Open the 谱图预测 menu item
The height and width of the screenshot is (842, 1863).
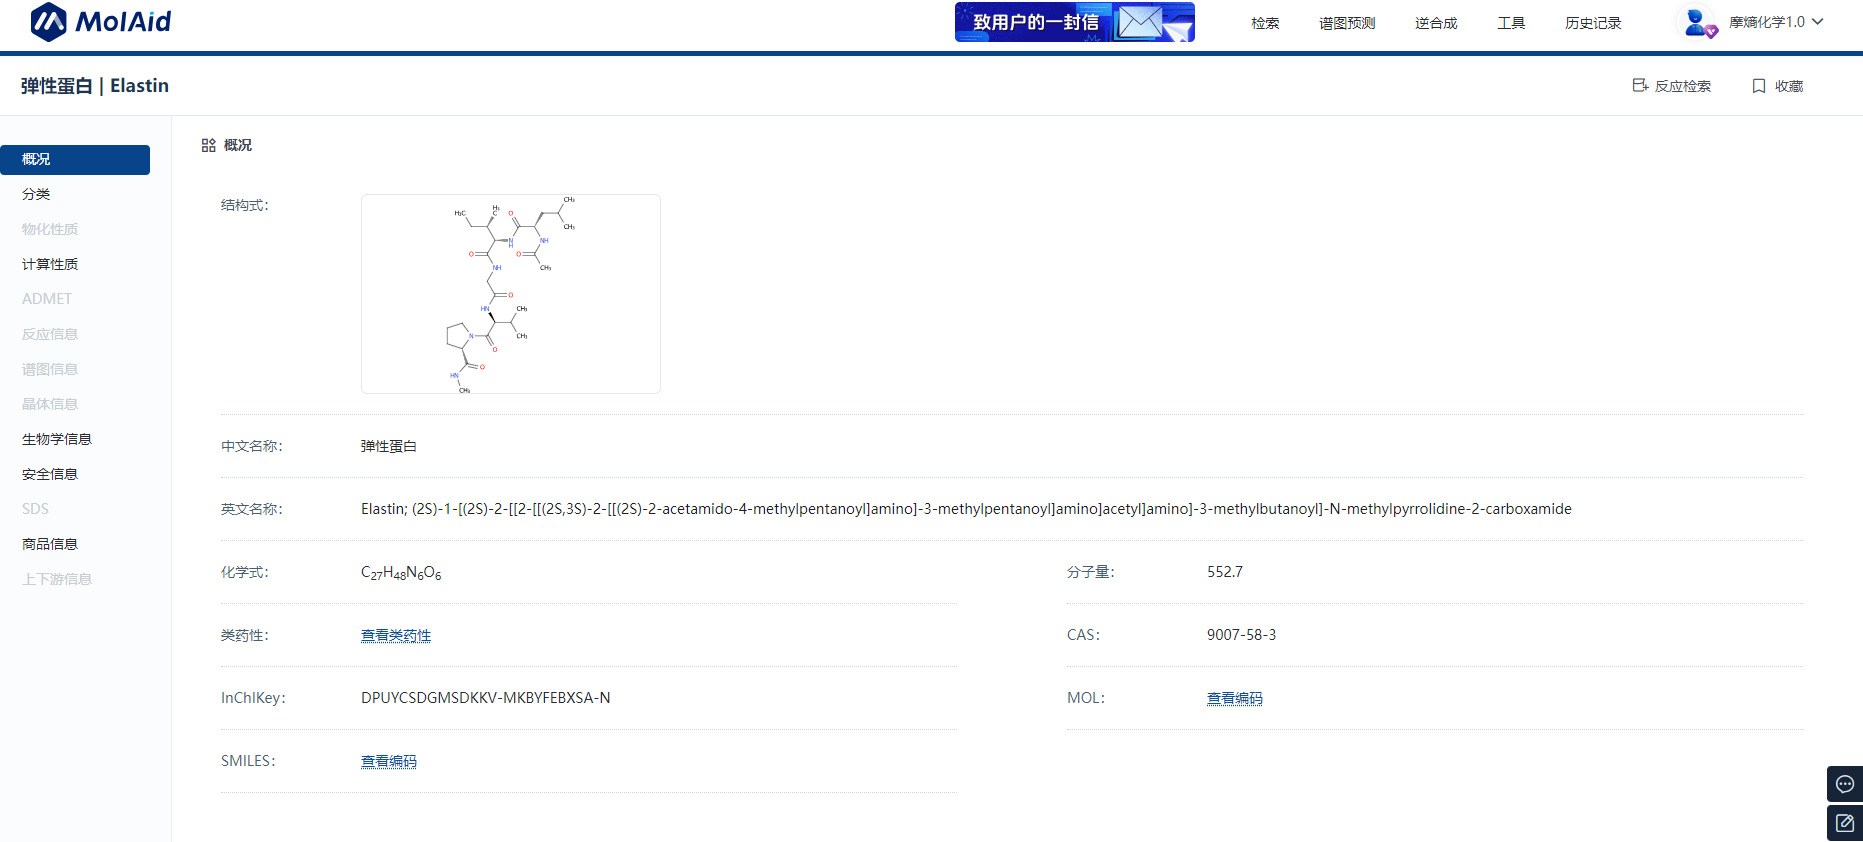1347,23
